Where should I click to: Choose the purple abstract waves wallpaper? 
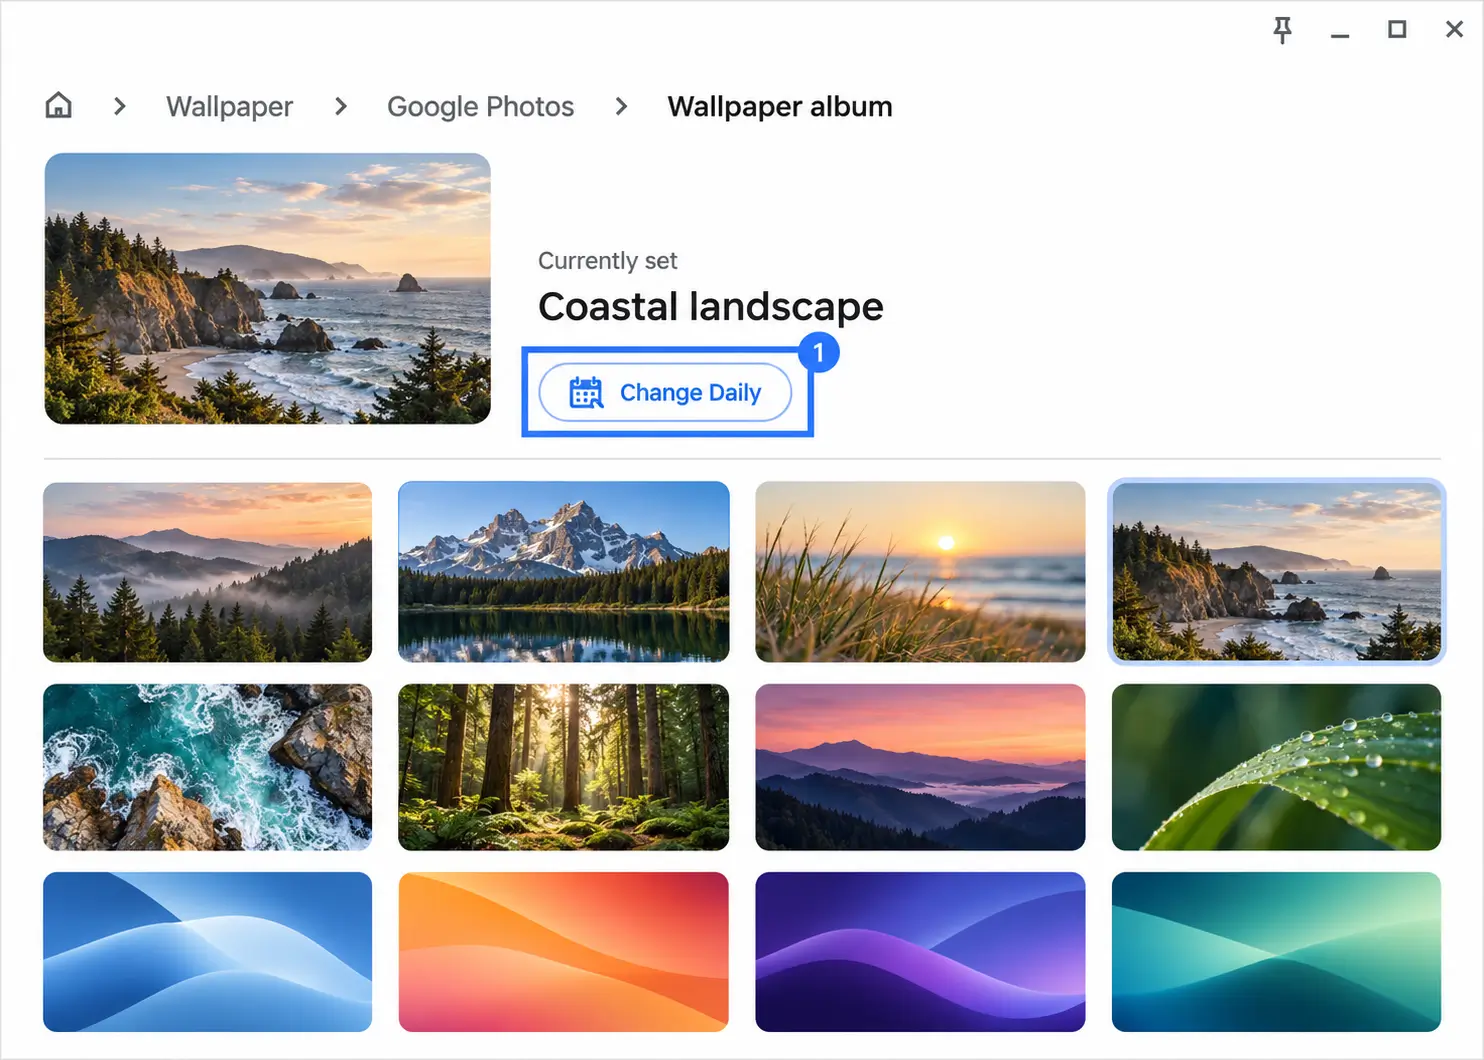pos(920,952)
